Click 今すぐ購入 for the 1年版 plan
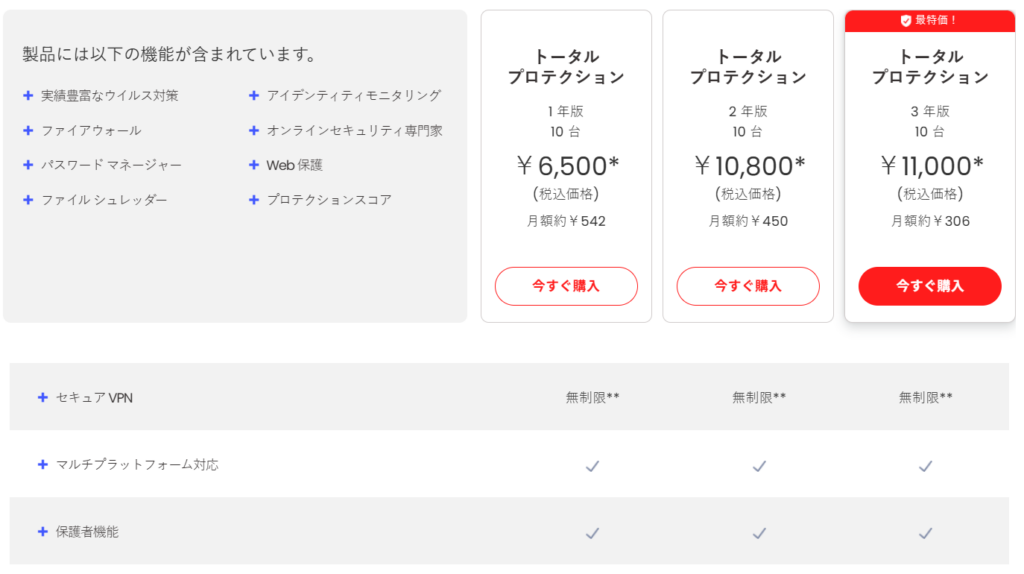This screenshot has width=1024, height=574. tap(566, 286)
